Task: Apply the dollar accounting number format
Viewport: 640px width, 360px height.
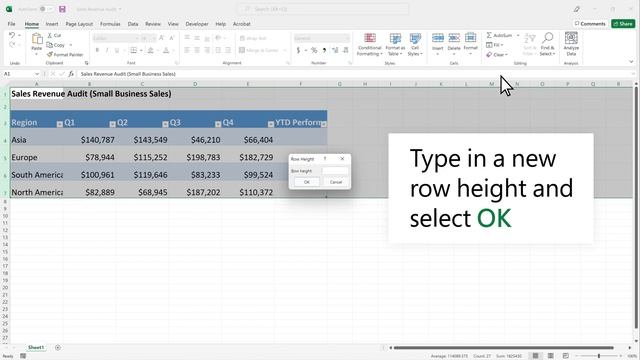Action: pos(298,50)
